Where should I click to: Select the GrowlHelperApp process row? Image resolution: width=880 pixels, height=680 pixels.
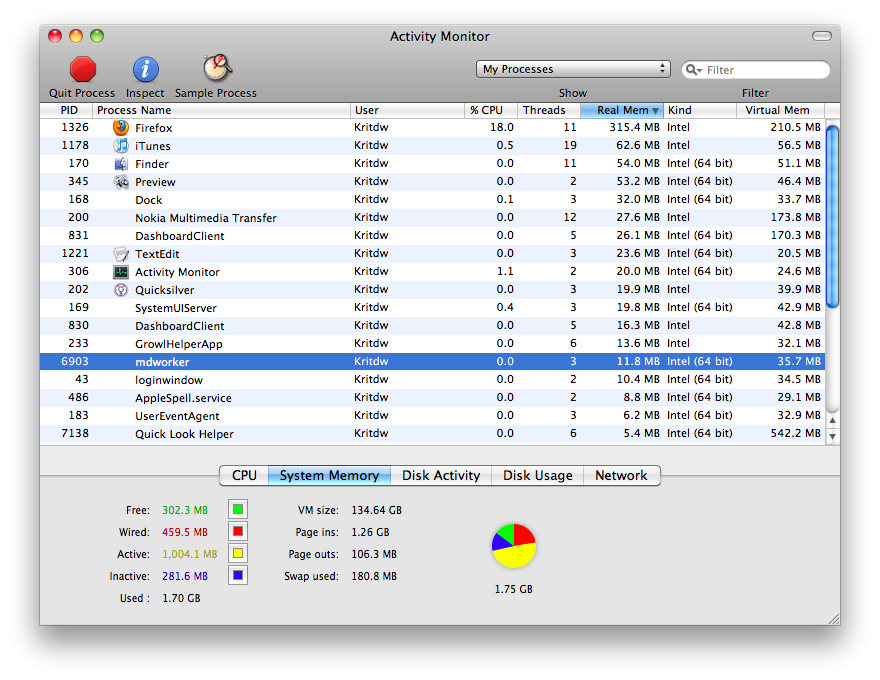[432, 343]
